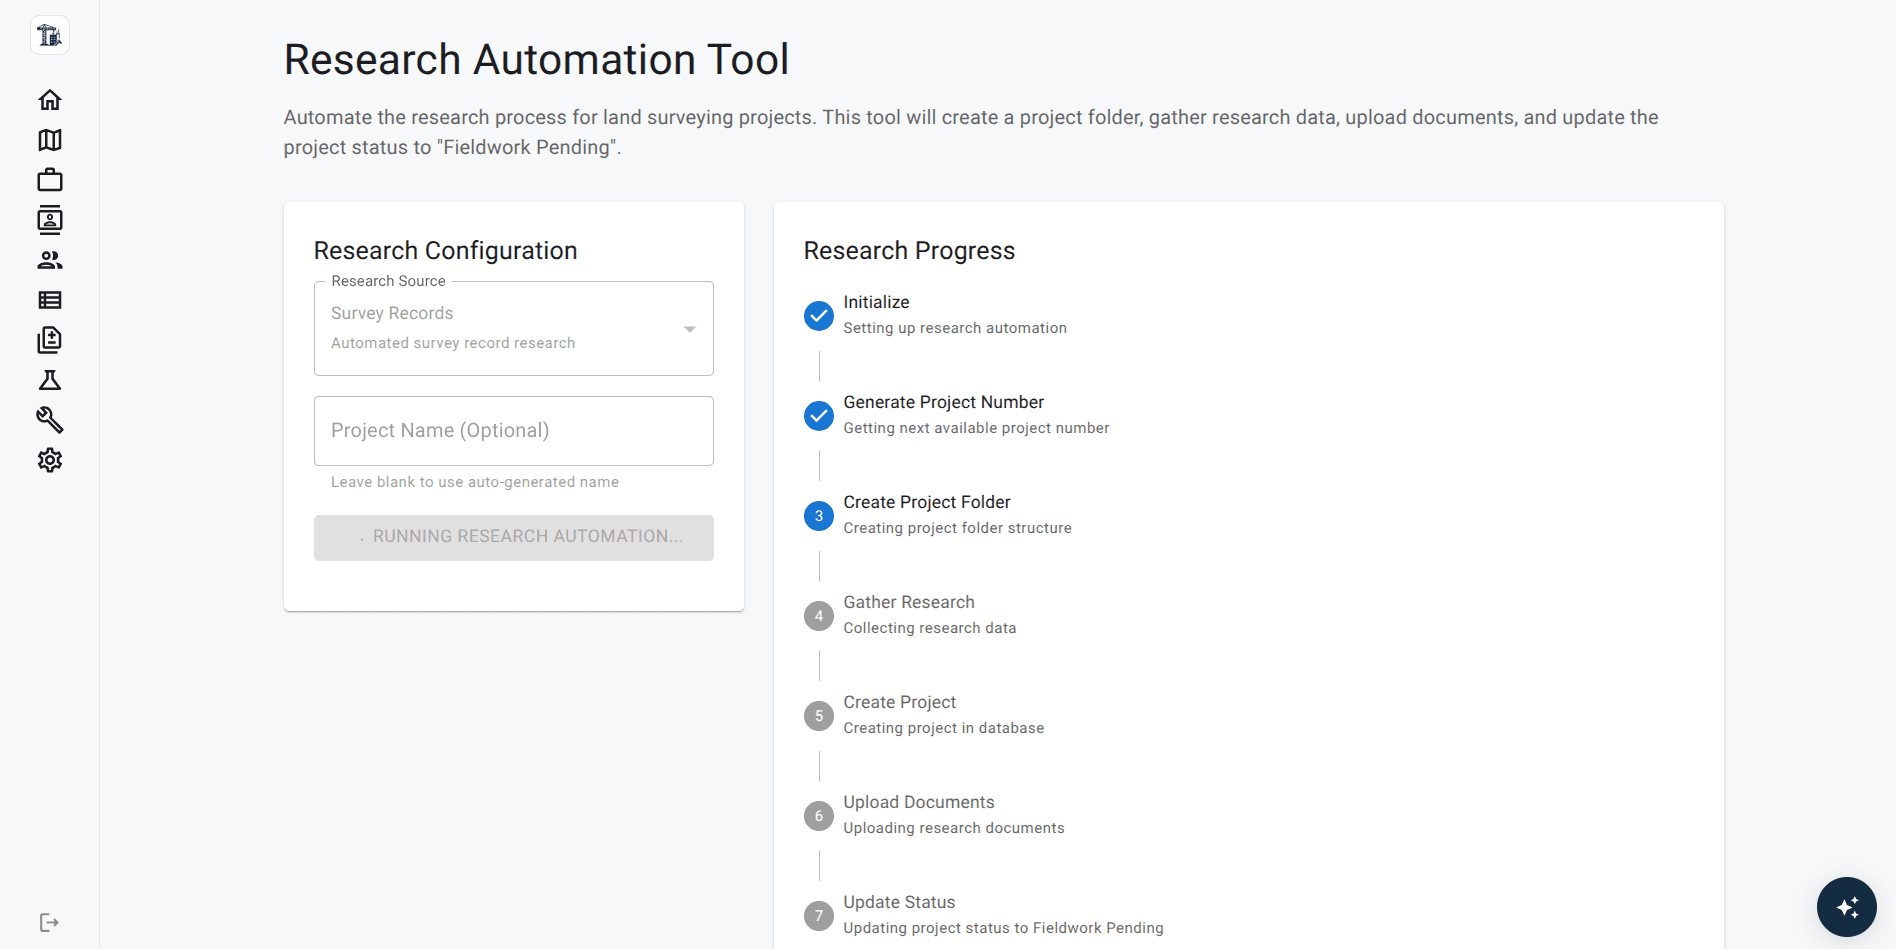Viewport: 1896px width, 949px height.
Task: Click the step 4 Gather Research circle
Action: pos(819,616)
